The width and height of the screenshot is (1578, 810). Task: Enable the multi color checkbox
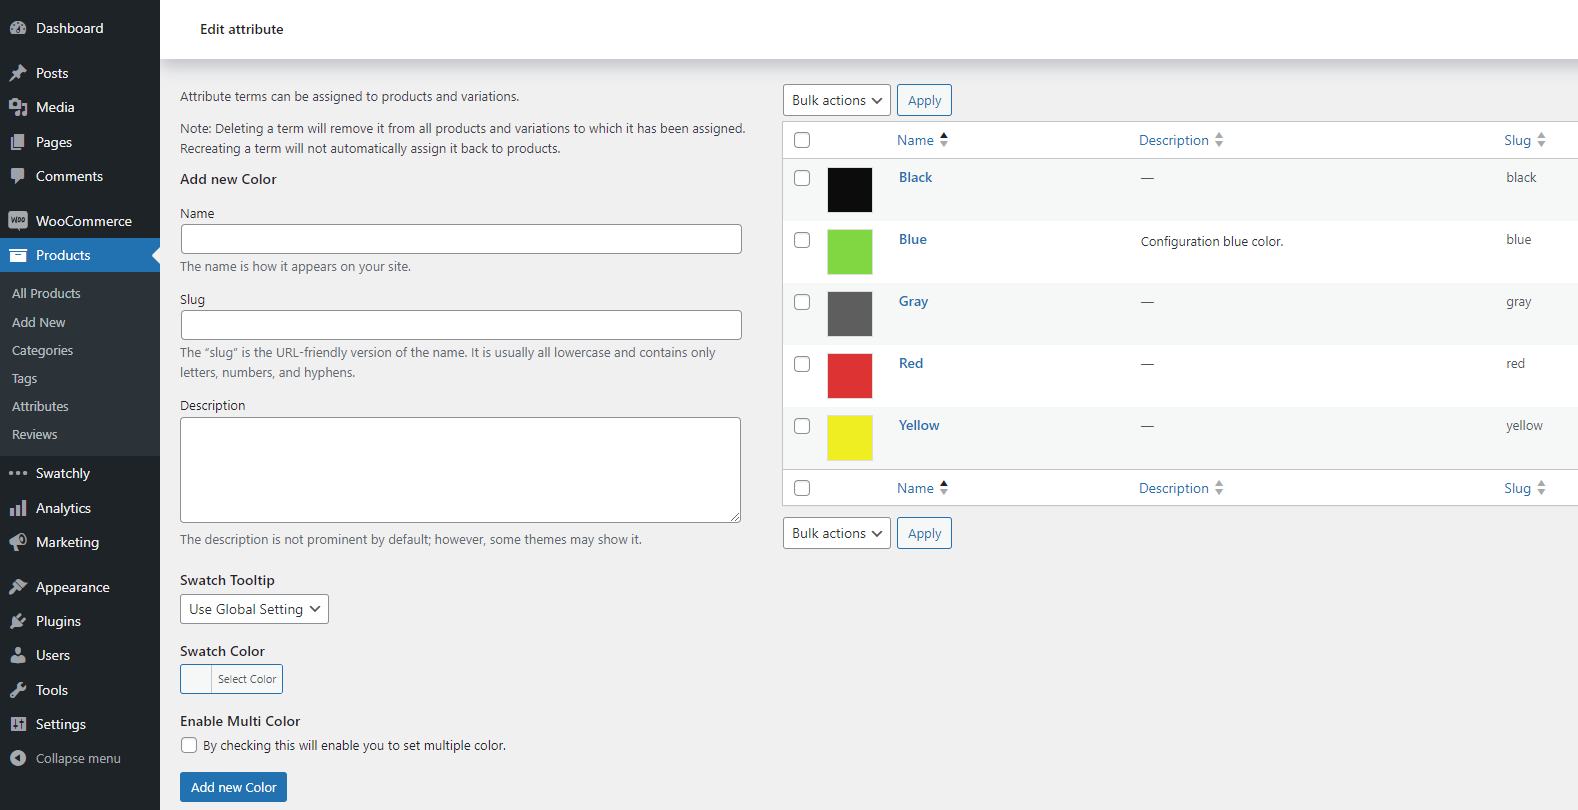tap(189, 745)
